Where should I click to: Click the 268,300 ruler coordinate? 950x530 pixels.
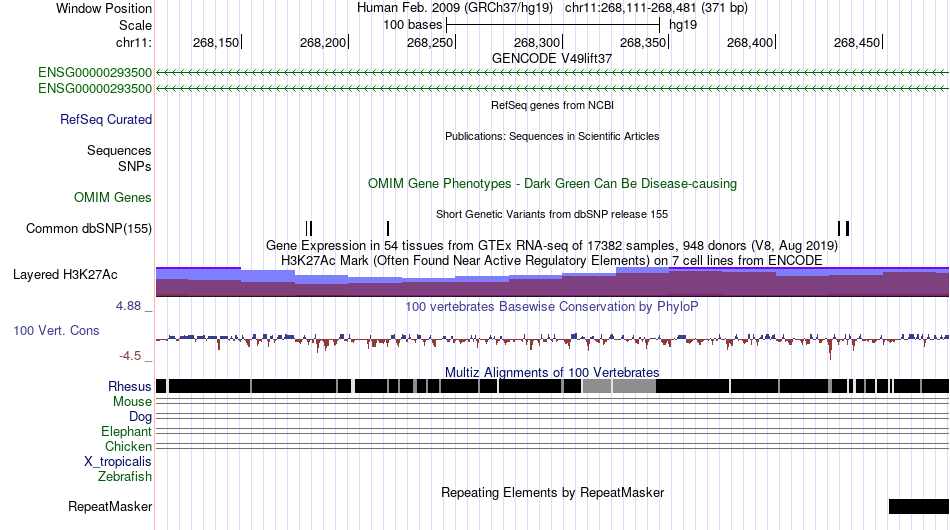[x=537, y=42]
